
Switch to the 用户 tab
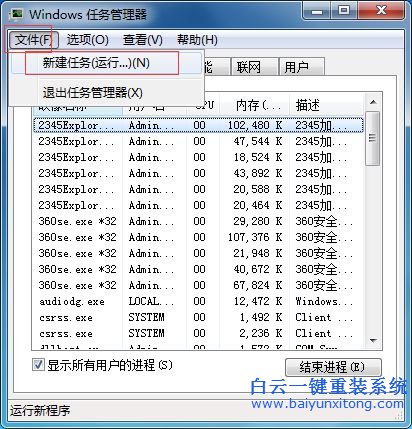[302, 67]
